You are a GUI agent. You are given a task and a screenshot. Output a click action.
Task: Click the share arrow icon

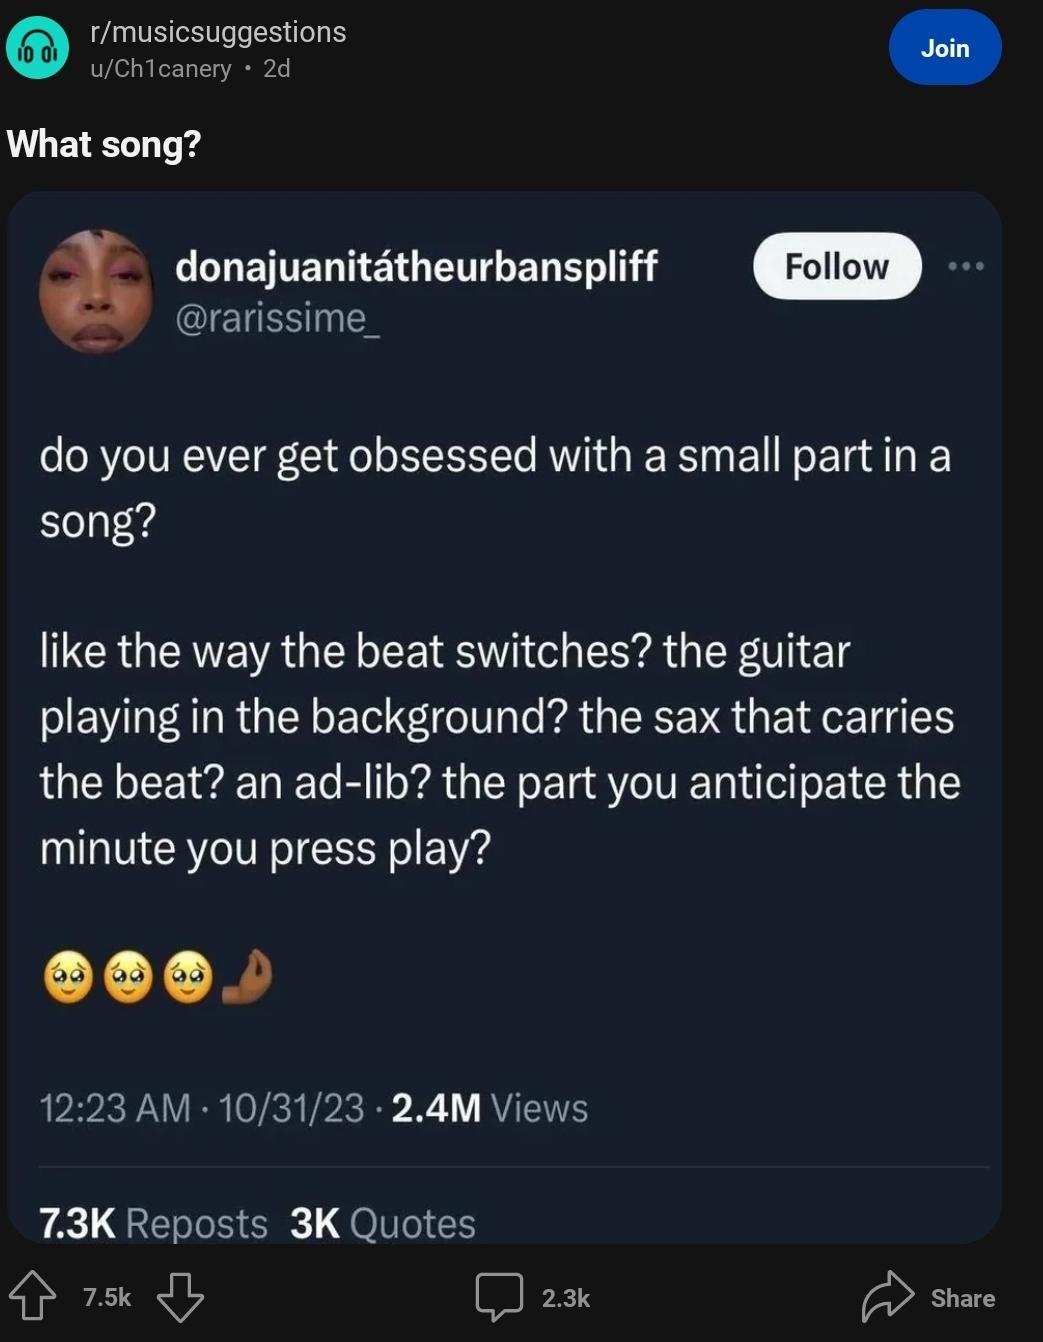pos(887,1296)
